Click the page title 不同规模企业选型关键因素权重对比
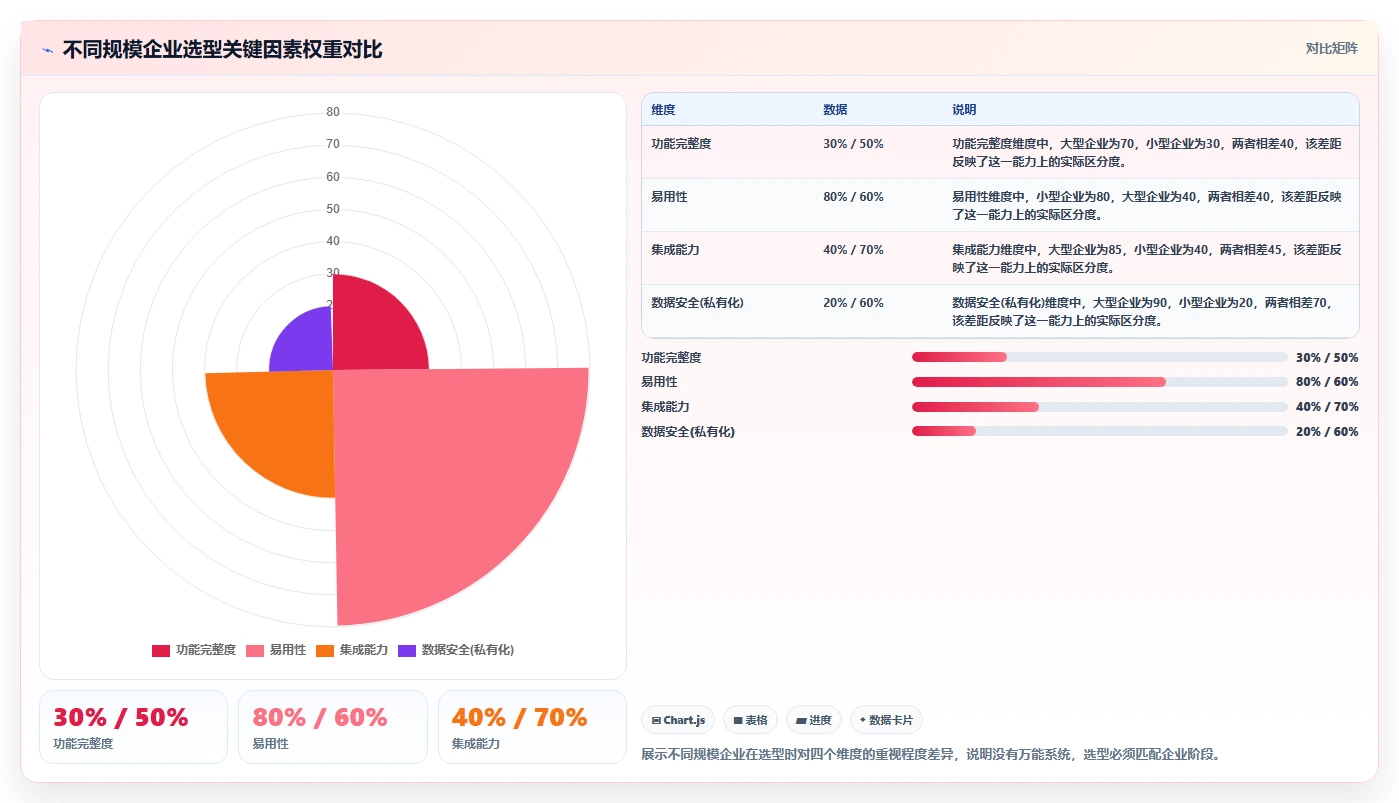Image resolution: width=1399 pixels, height=803 pixels. [x=222, y=50]
